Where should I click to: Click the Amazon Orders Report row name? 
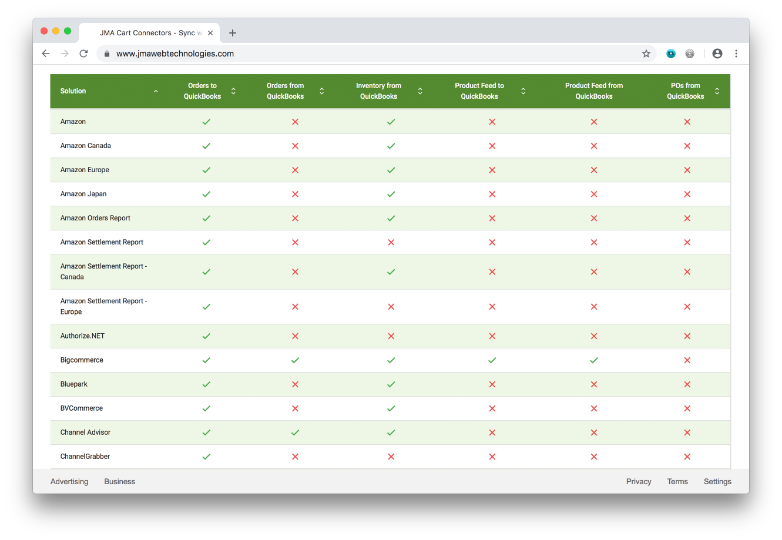[x=95, y=218]
